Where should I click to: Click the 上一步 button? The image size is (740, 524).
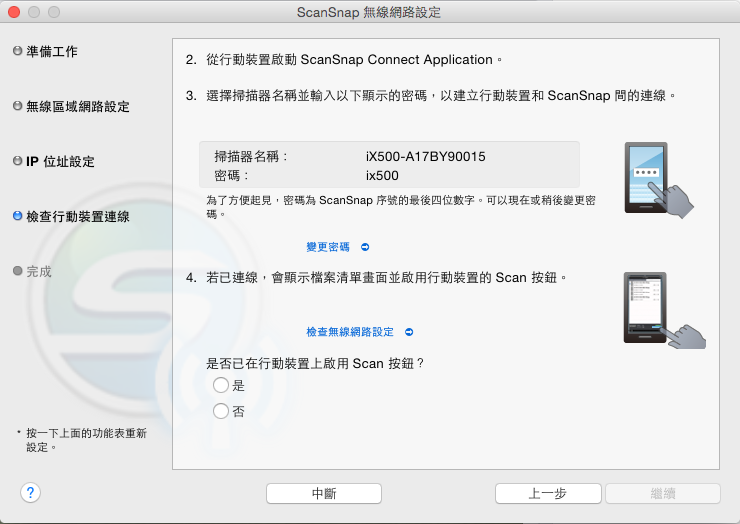point(548,494)
